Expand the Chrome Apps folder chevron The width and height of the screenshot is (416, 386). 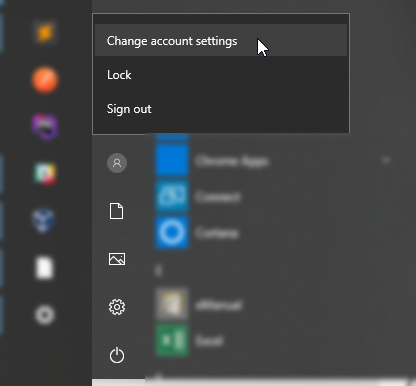(386, 160)
